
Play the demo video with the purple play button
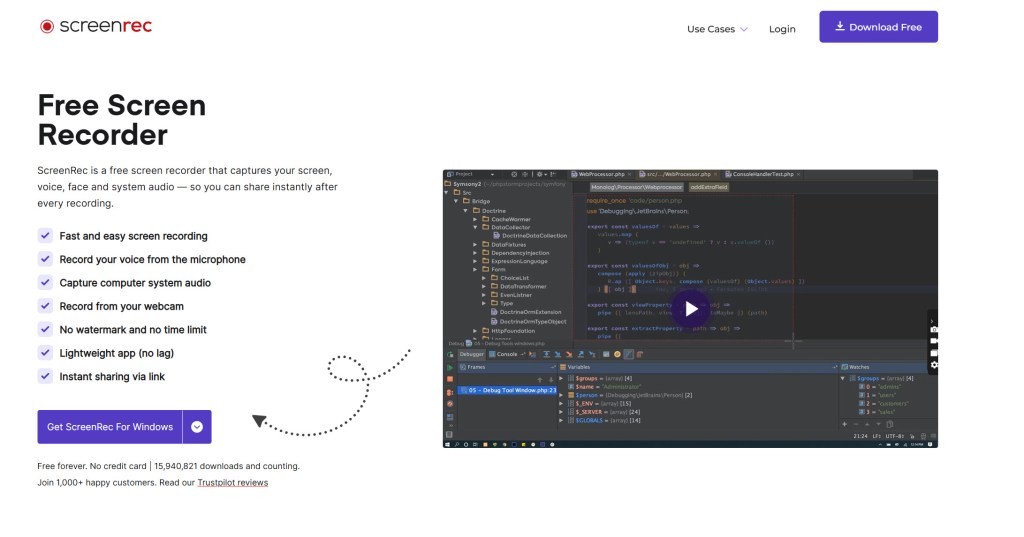click(x=690, y=309)
